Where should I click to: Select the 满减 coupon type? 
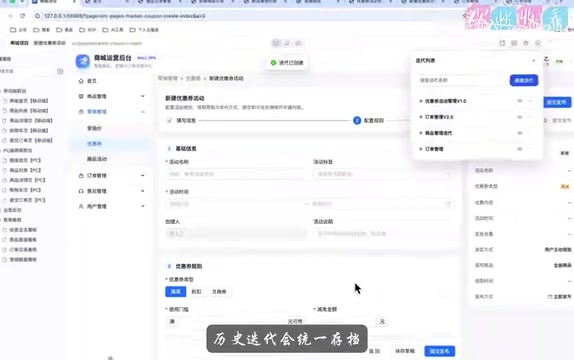click(x=176, y=292)
